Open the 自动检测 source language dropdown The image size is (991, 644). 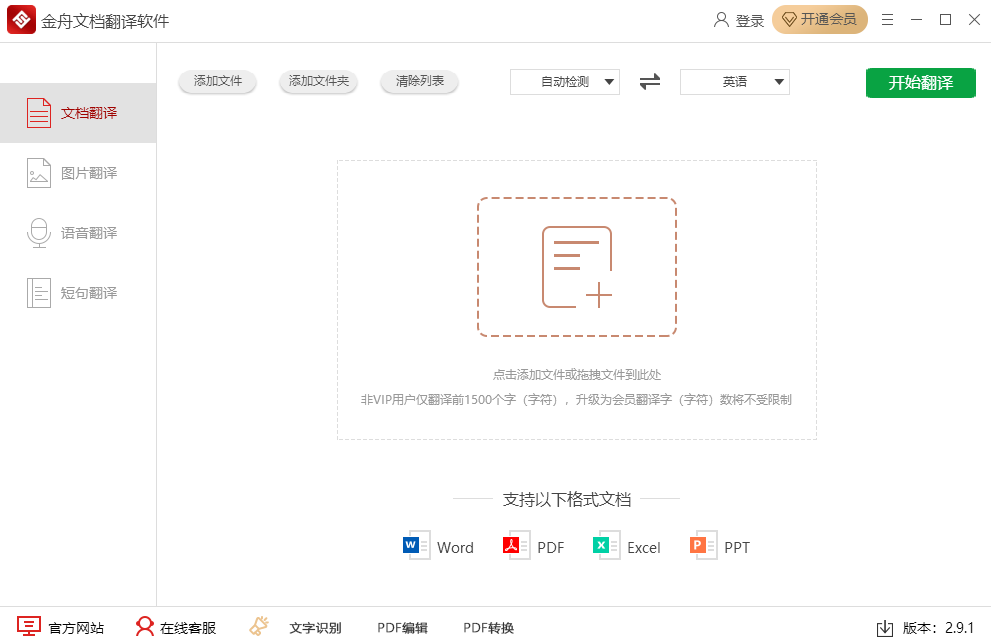click(x=564, y=82)
